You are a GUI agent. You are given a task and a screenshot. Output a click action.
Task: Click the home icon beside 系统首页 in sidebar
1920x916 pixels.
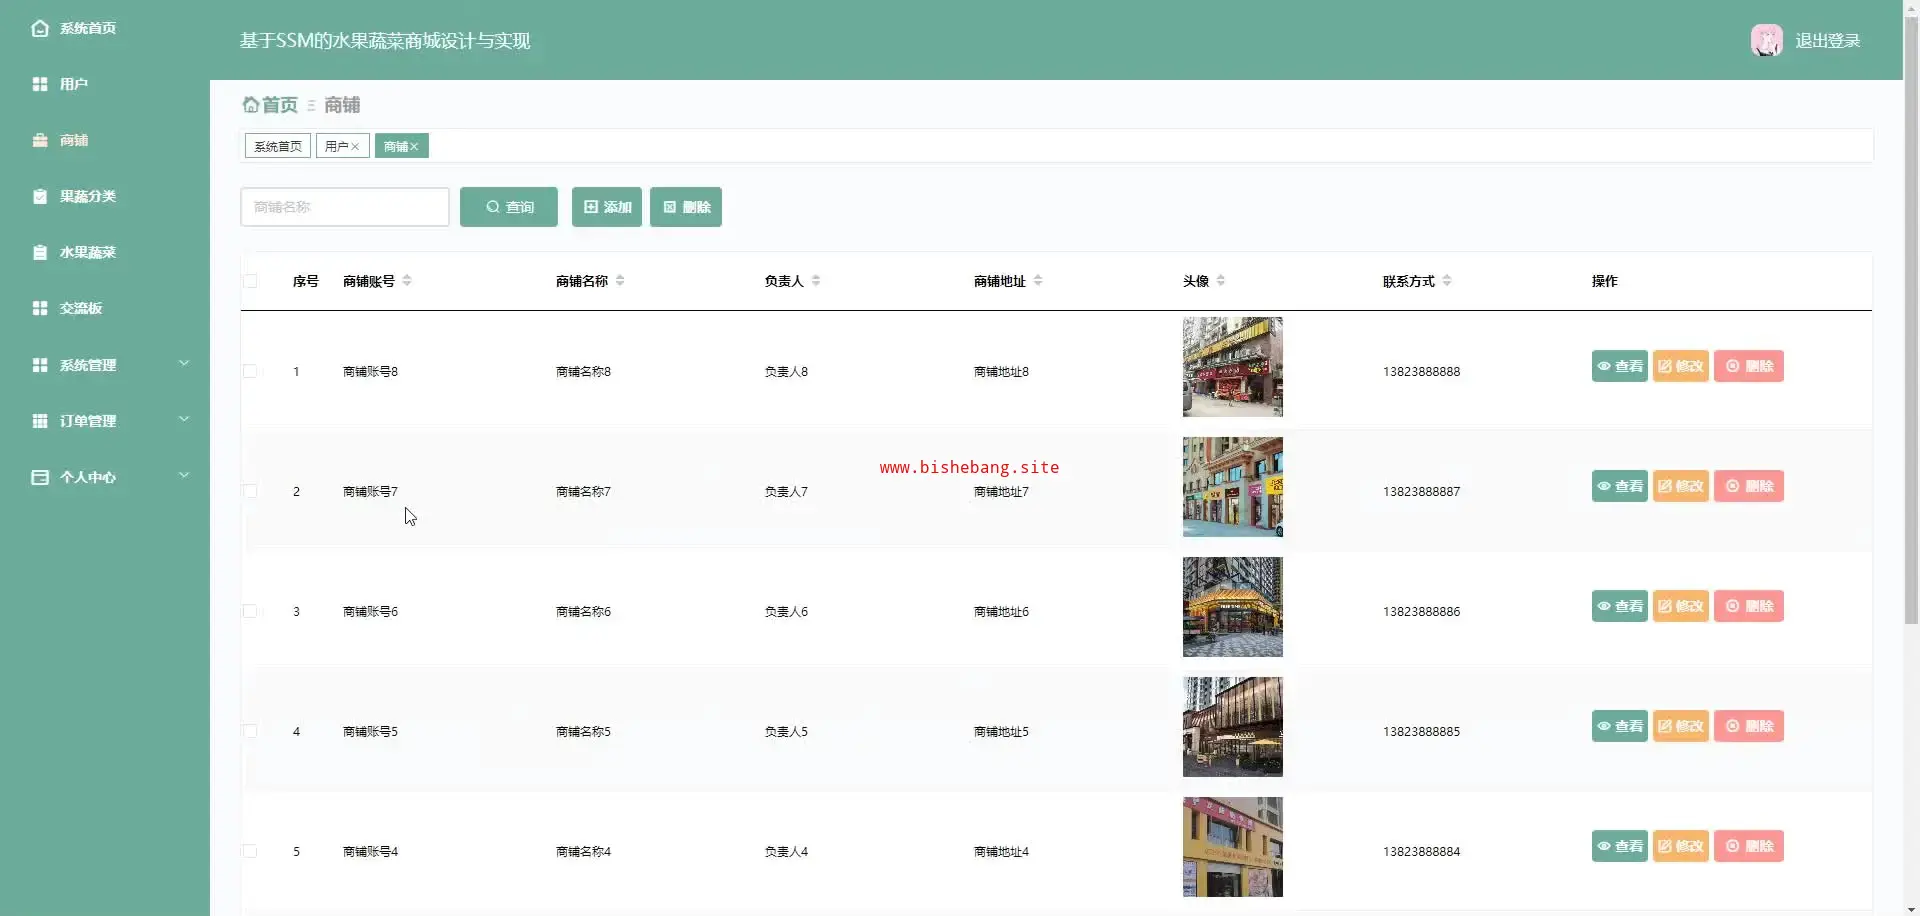[x=40, y=28]
